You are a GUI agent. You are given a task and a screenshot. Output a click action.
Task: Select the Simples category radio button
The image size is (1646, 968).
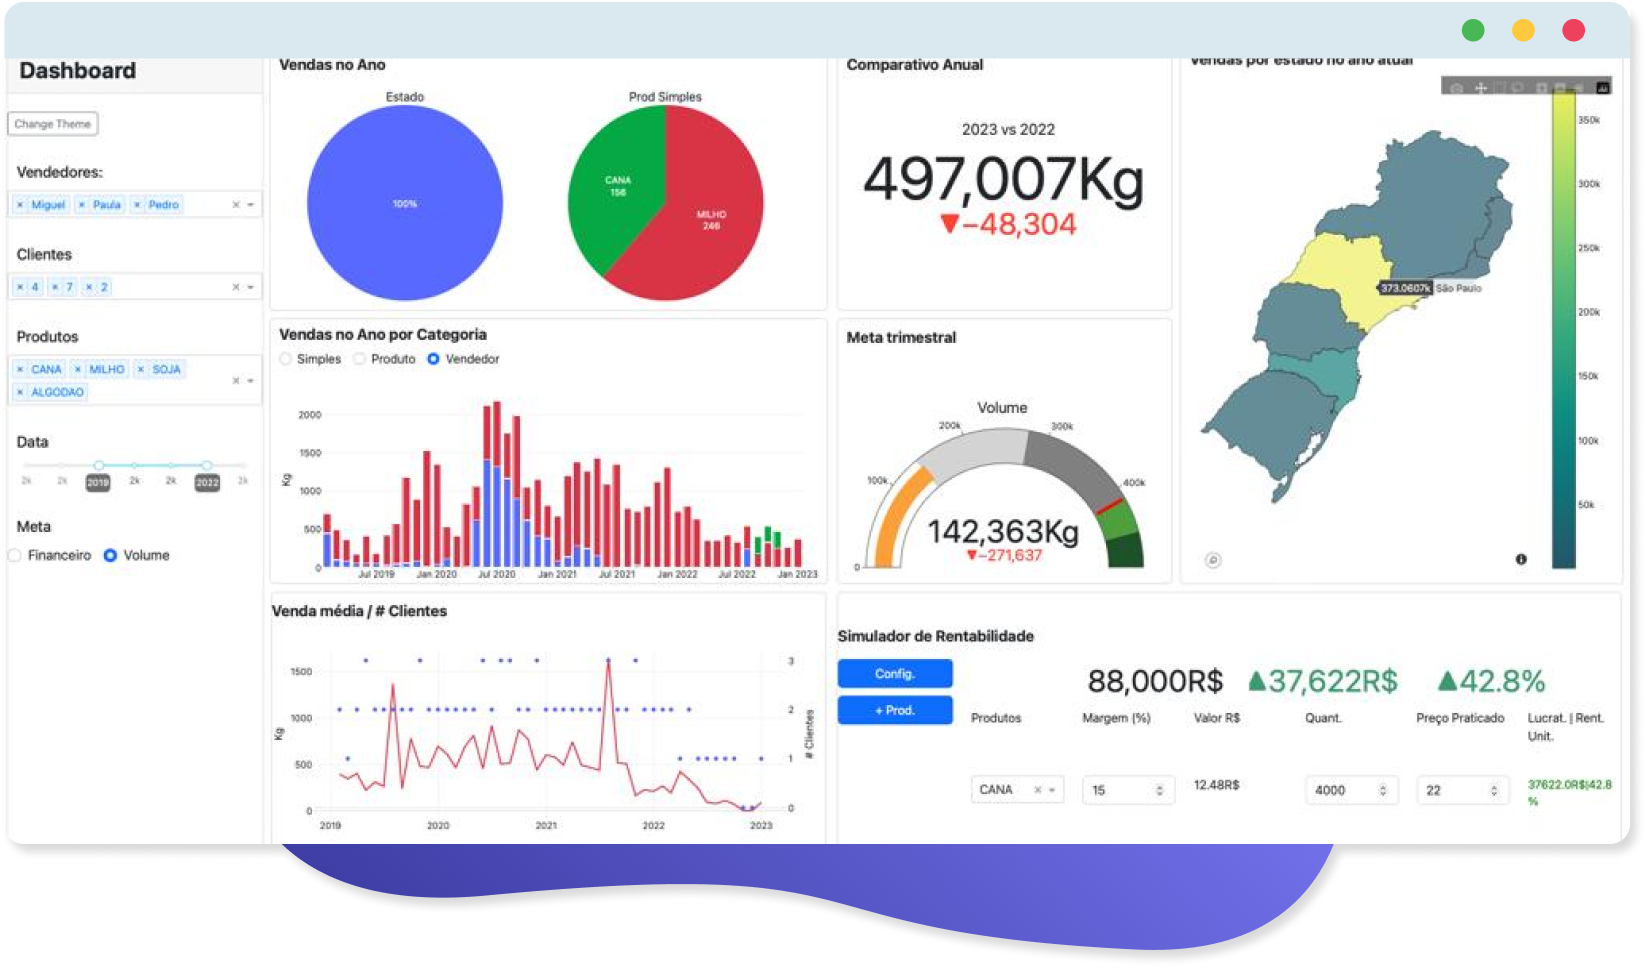tap(286, 359)
